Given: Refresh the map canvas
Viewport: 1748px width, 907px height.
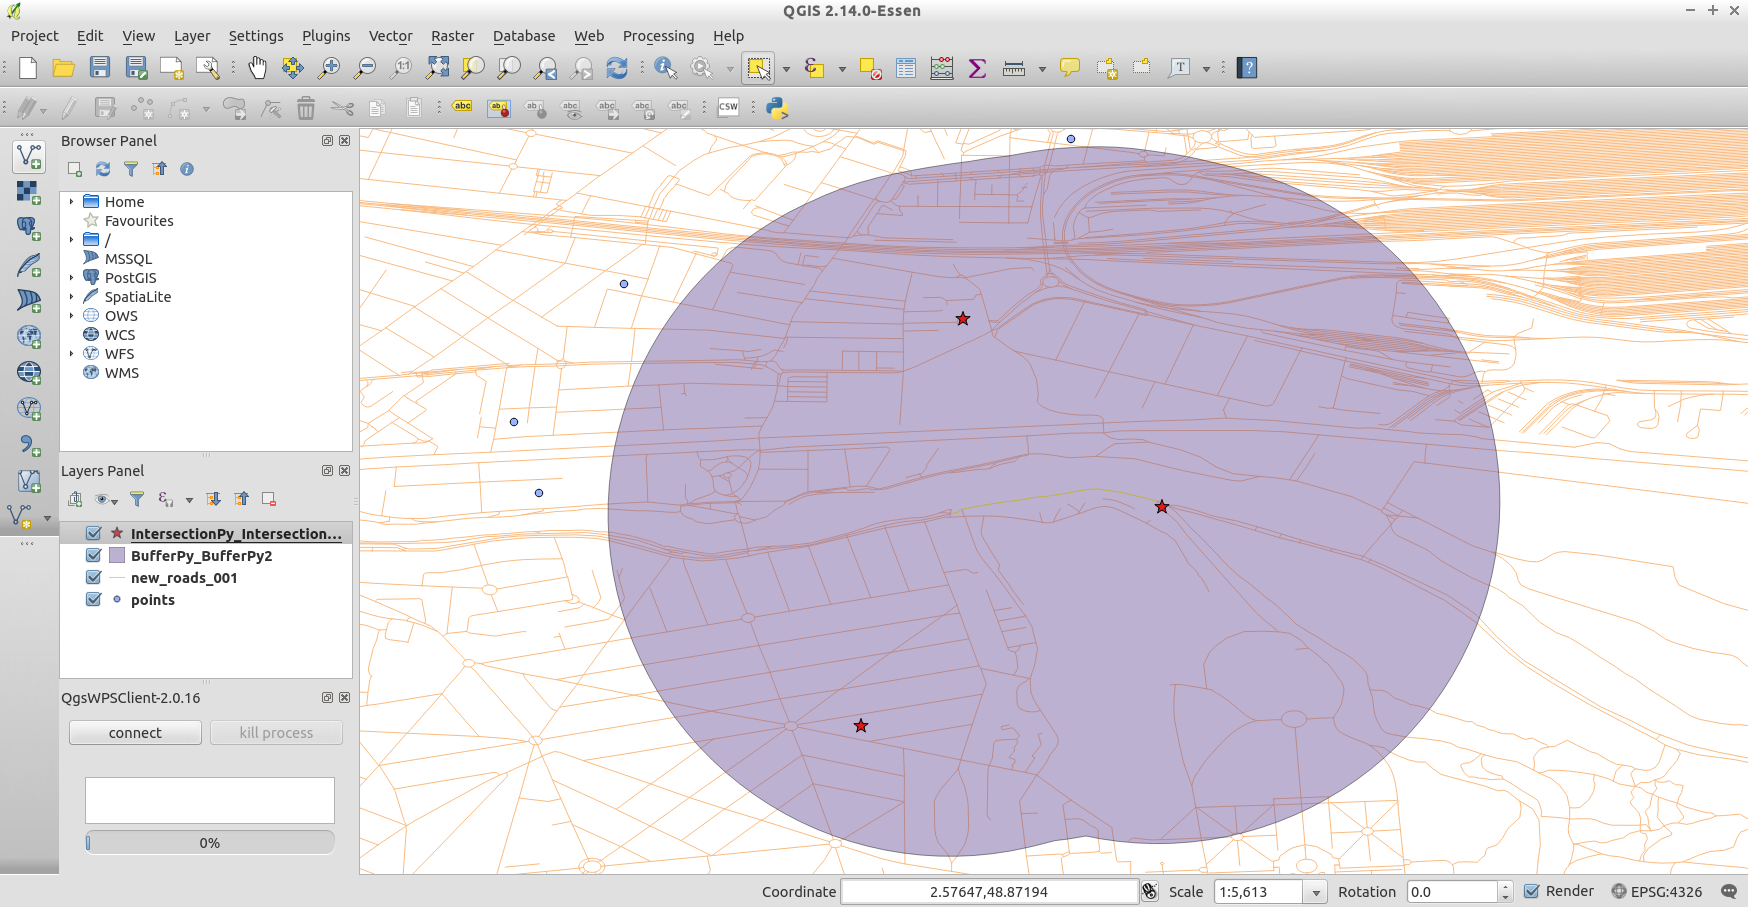Looking at the screenshot, I should coord(617,68).
